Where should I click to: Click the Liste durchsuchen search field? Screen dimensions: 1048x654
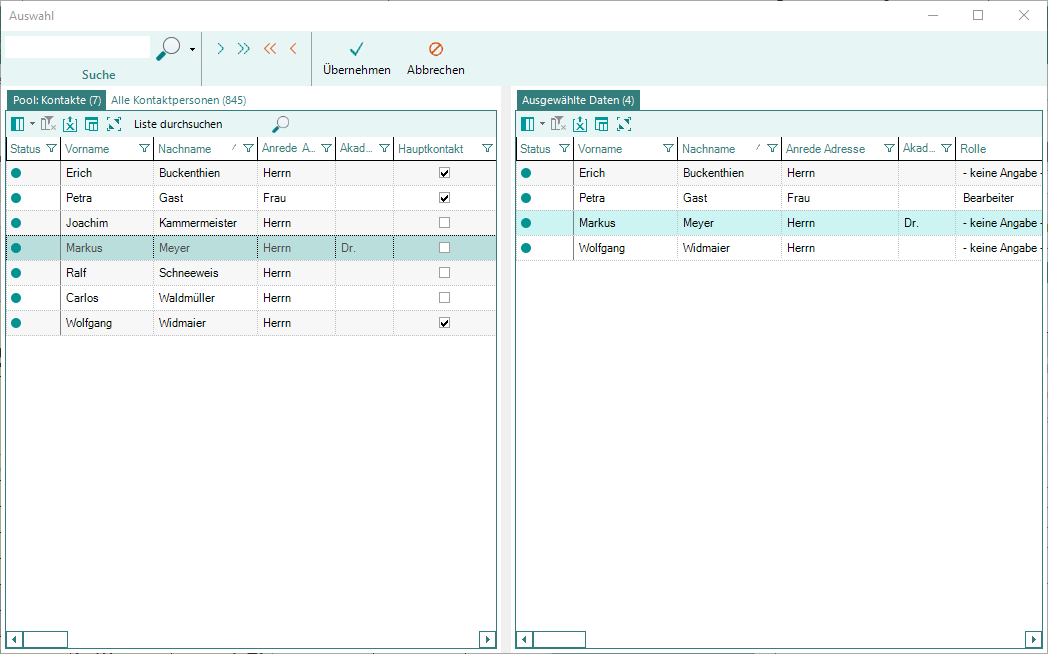pyautogui.click(x=199, y=124)
